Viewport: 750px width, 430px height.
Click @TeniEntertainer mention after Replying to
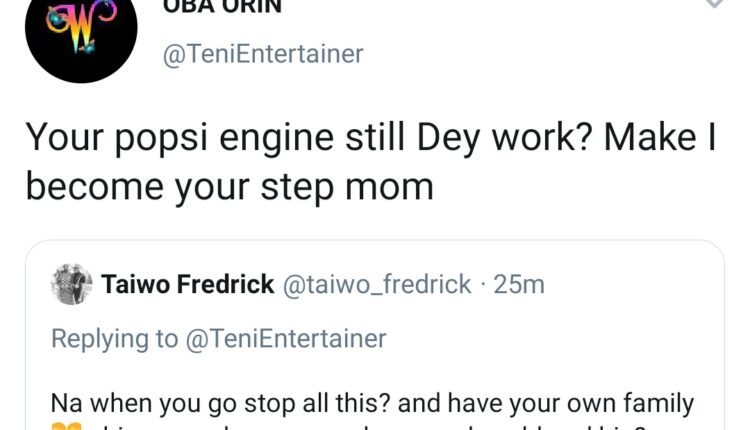point(284,338)
